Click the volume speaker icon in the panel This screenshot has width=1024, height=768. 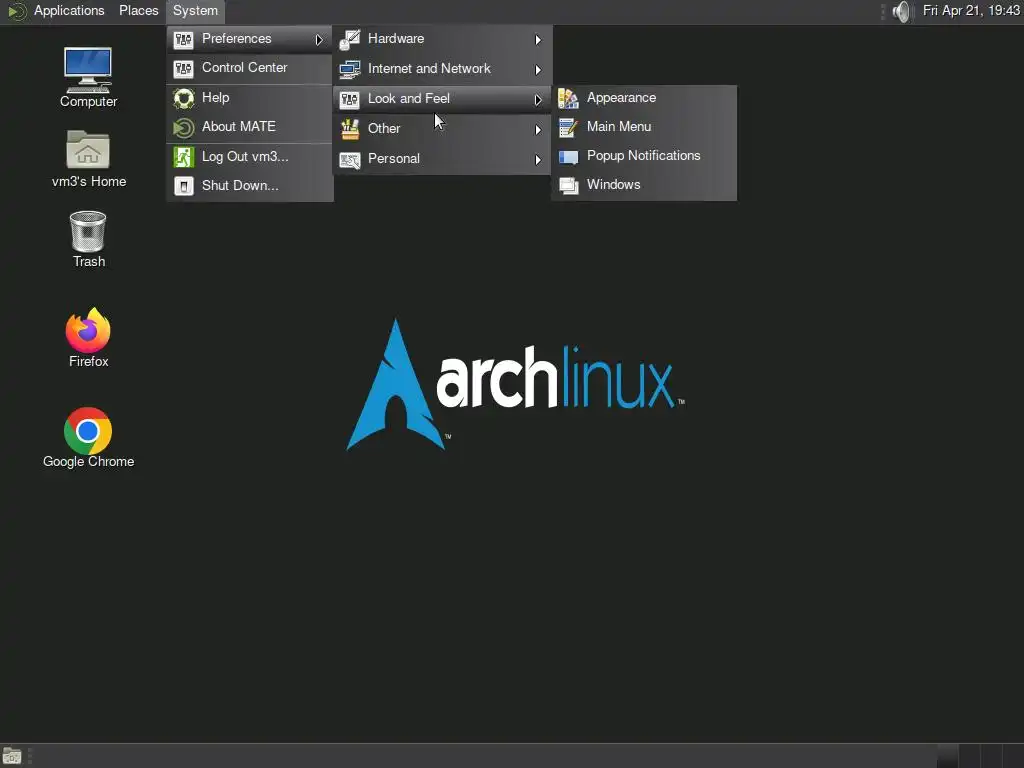point(901,11)
